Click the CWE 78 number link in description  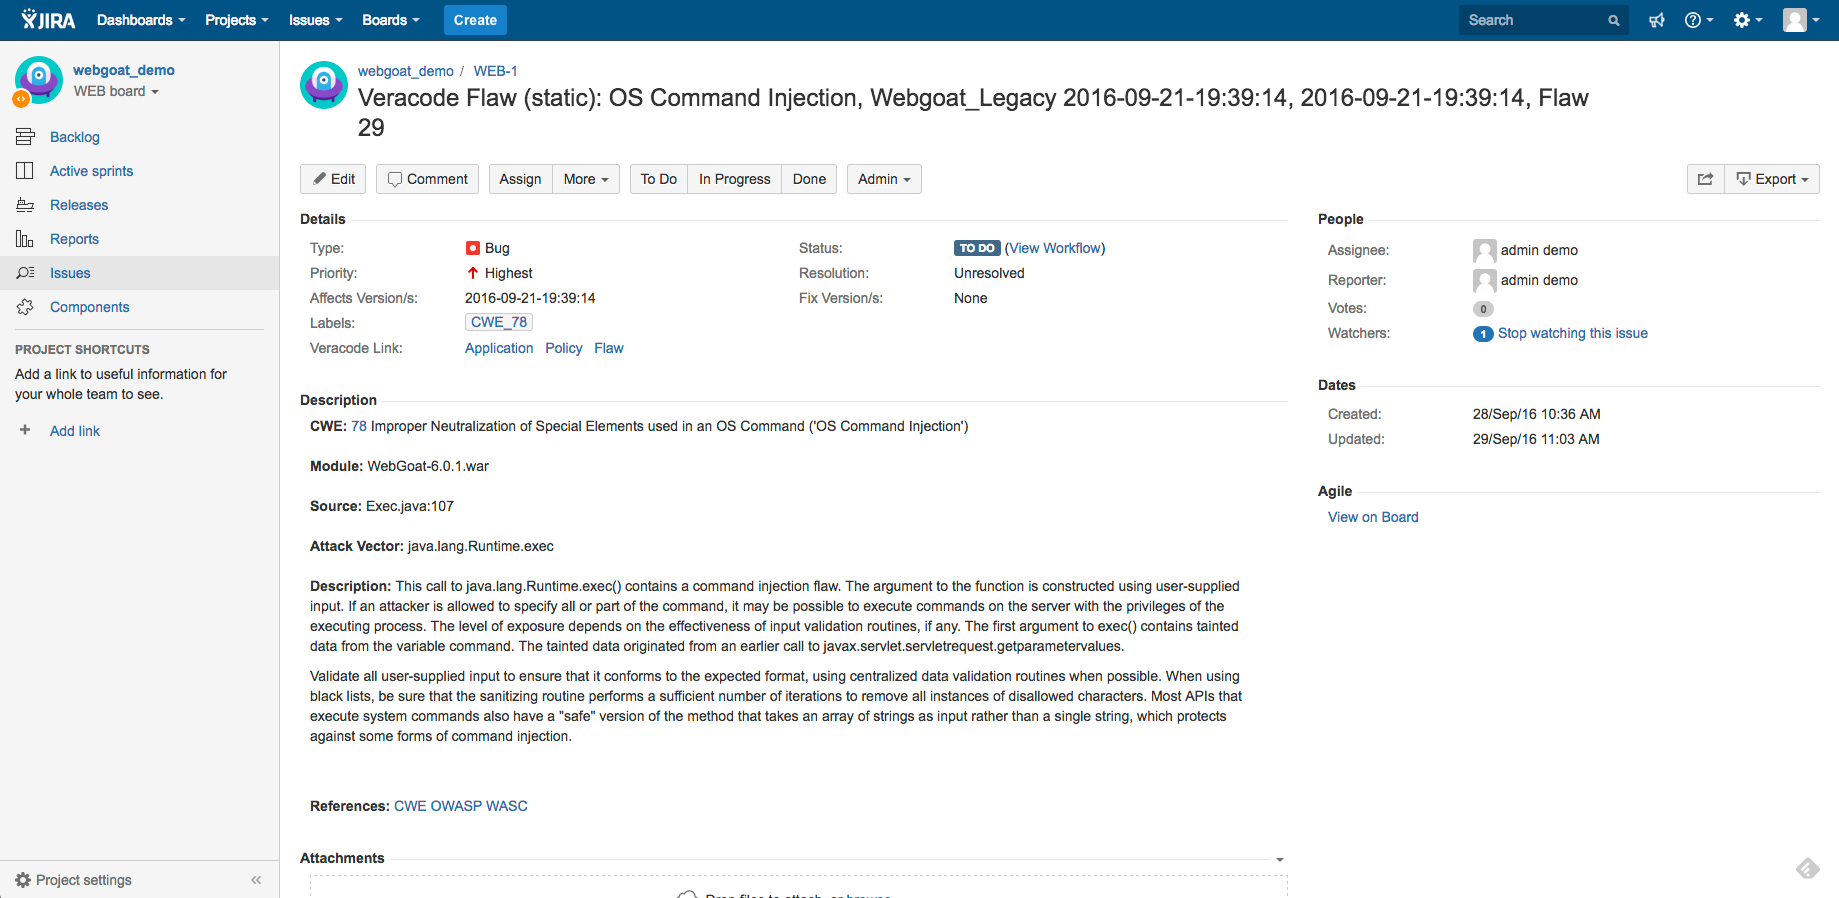(359, 426)
